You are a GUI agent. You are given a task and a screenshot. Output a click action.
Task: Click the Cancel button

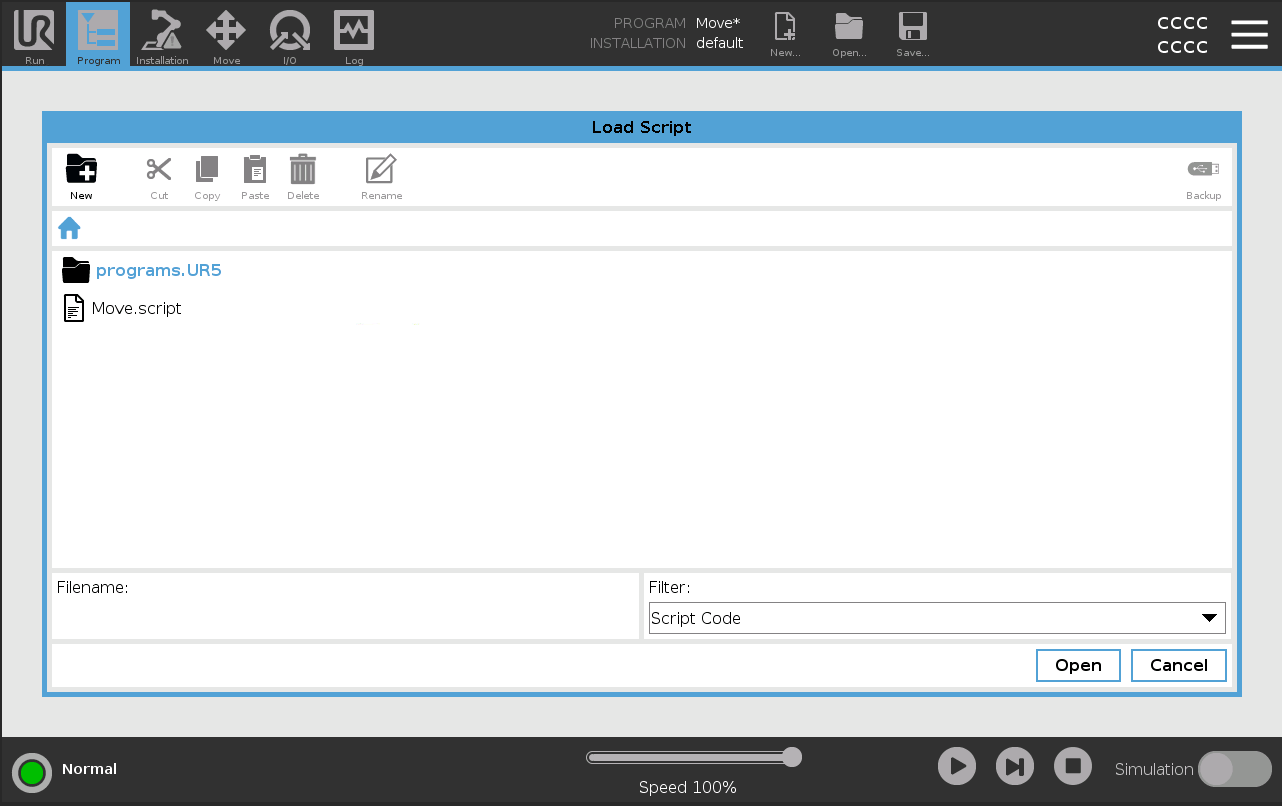click(1179, 665)
